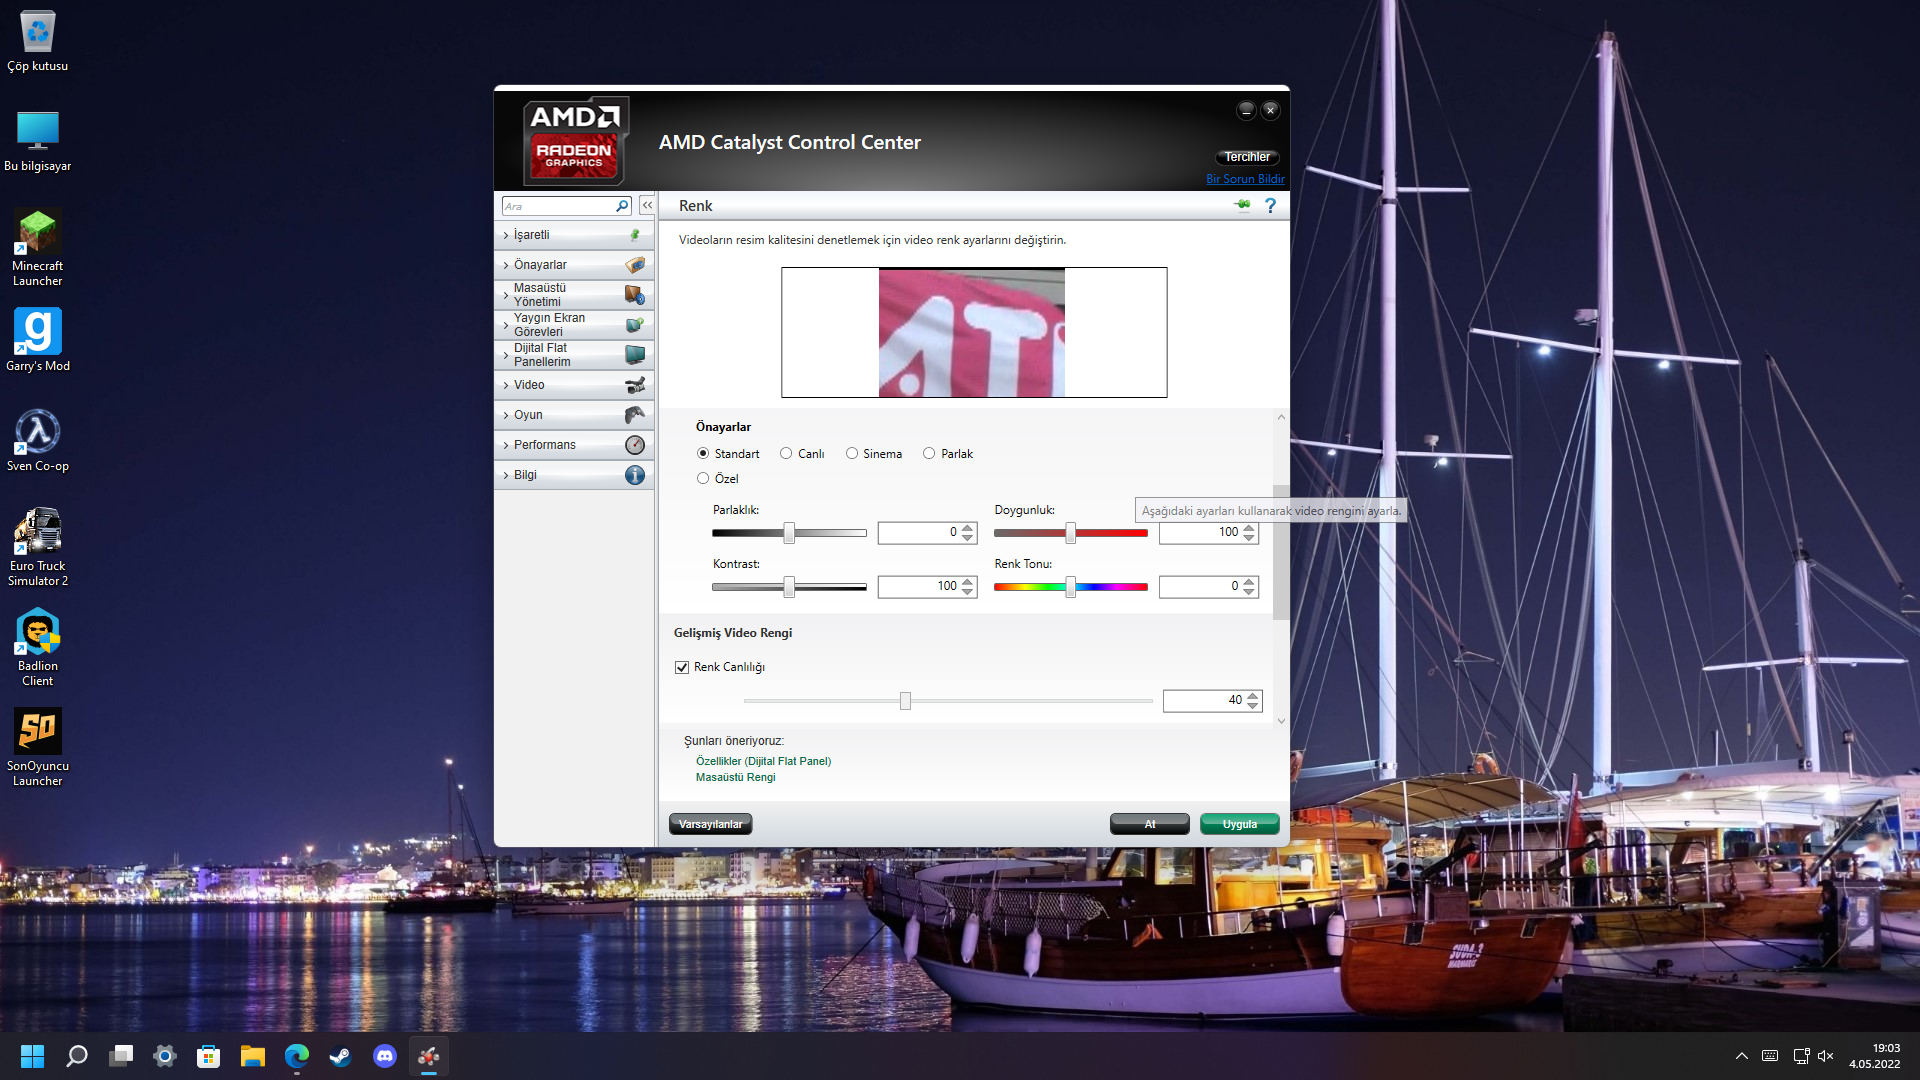This screenshot has width=1920, height=1080.
Task: Click the Performans gauge icon
Action: pyautogui.click(x=634, y=445)
